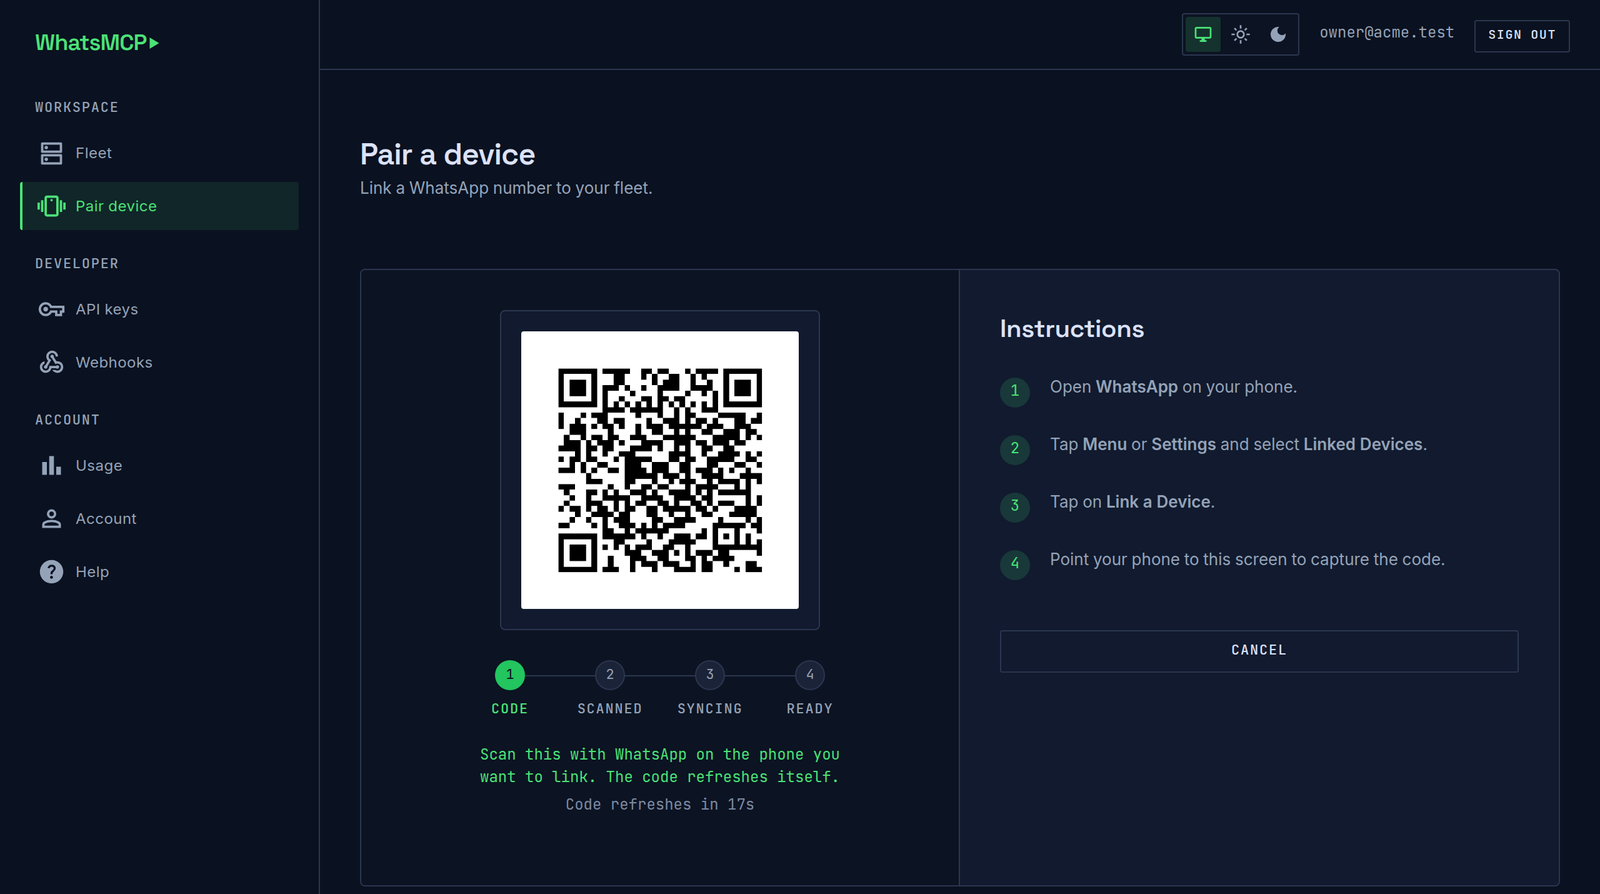Click the Fleet server icon in sidebar
Screen dimensions: 1600x894
pyautogui.click(x=51, y=153)
